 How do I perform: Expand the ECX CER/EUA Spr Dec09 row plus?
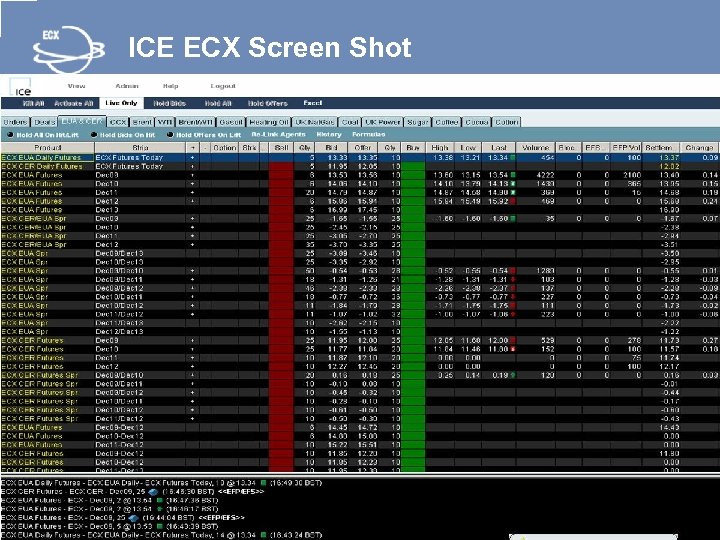point(192,219)
